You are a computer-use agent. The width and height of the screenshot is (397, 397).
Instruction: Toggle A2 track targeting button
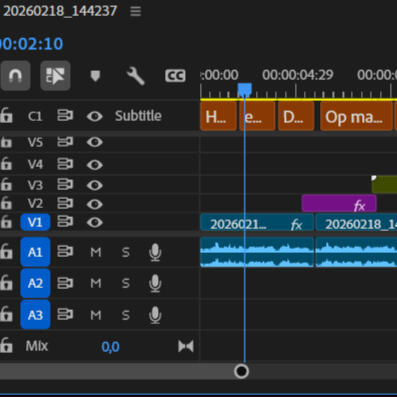tap(35, 283)
